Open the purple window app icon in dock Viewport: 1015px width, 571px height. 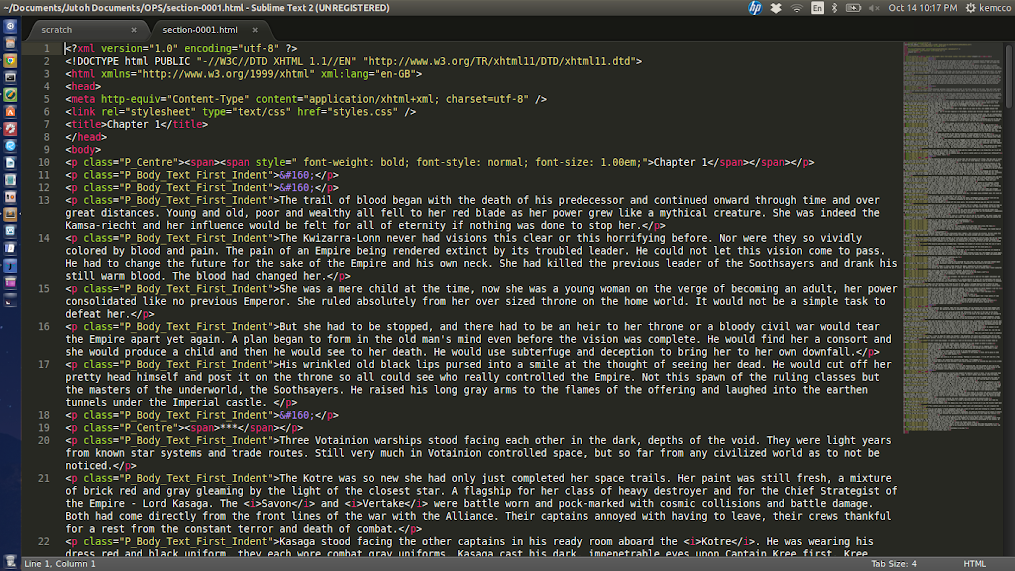point(10,282)
